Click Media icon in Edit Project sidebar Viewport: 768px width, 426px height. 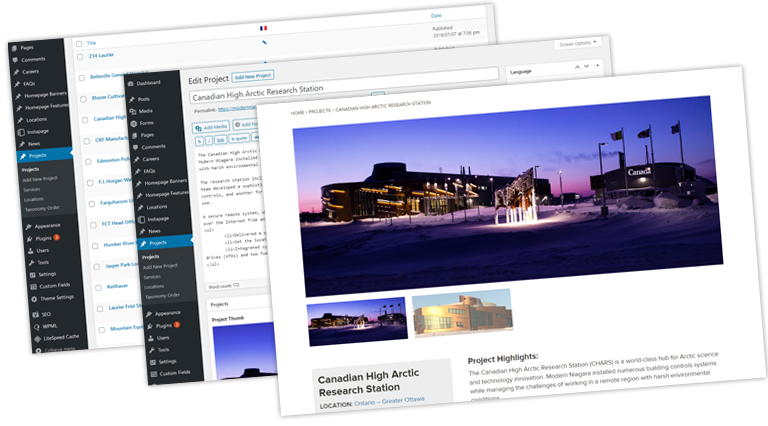(x=133, y=112)
